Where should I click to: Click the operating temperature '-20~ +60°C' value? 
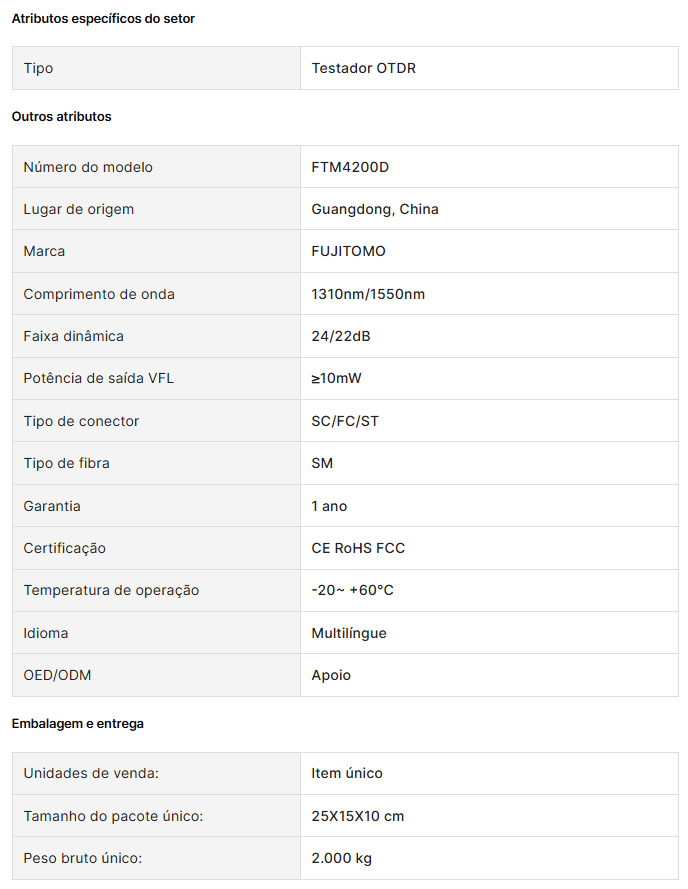352,590
